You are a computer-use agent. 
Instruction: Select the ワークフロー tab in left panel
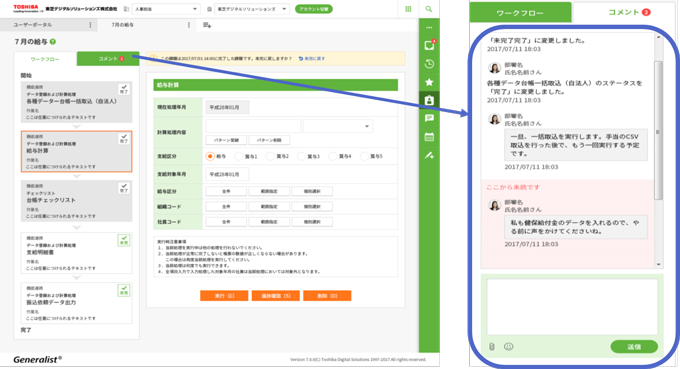click(45, 59)
